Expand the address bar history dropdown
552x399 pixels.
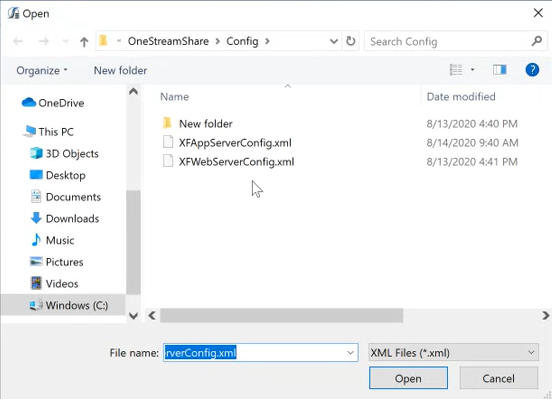333,42
